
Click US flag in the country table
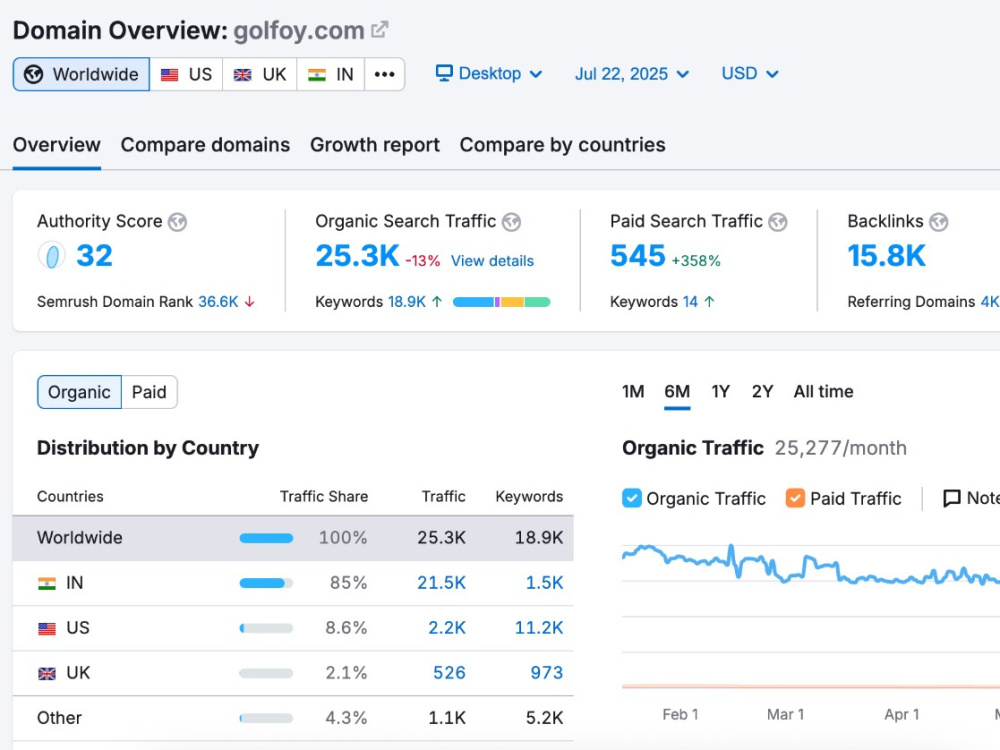(x=47, y=628)
